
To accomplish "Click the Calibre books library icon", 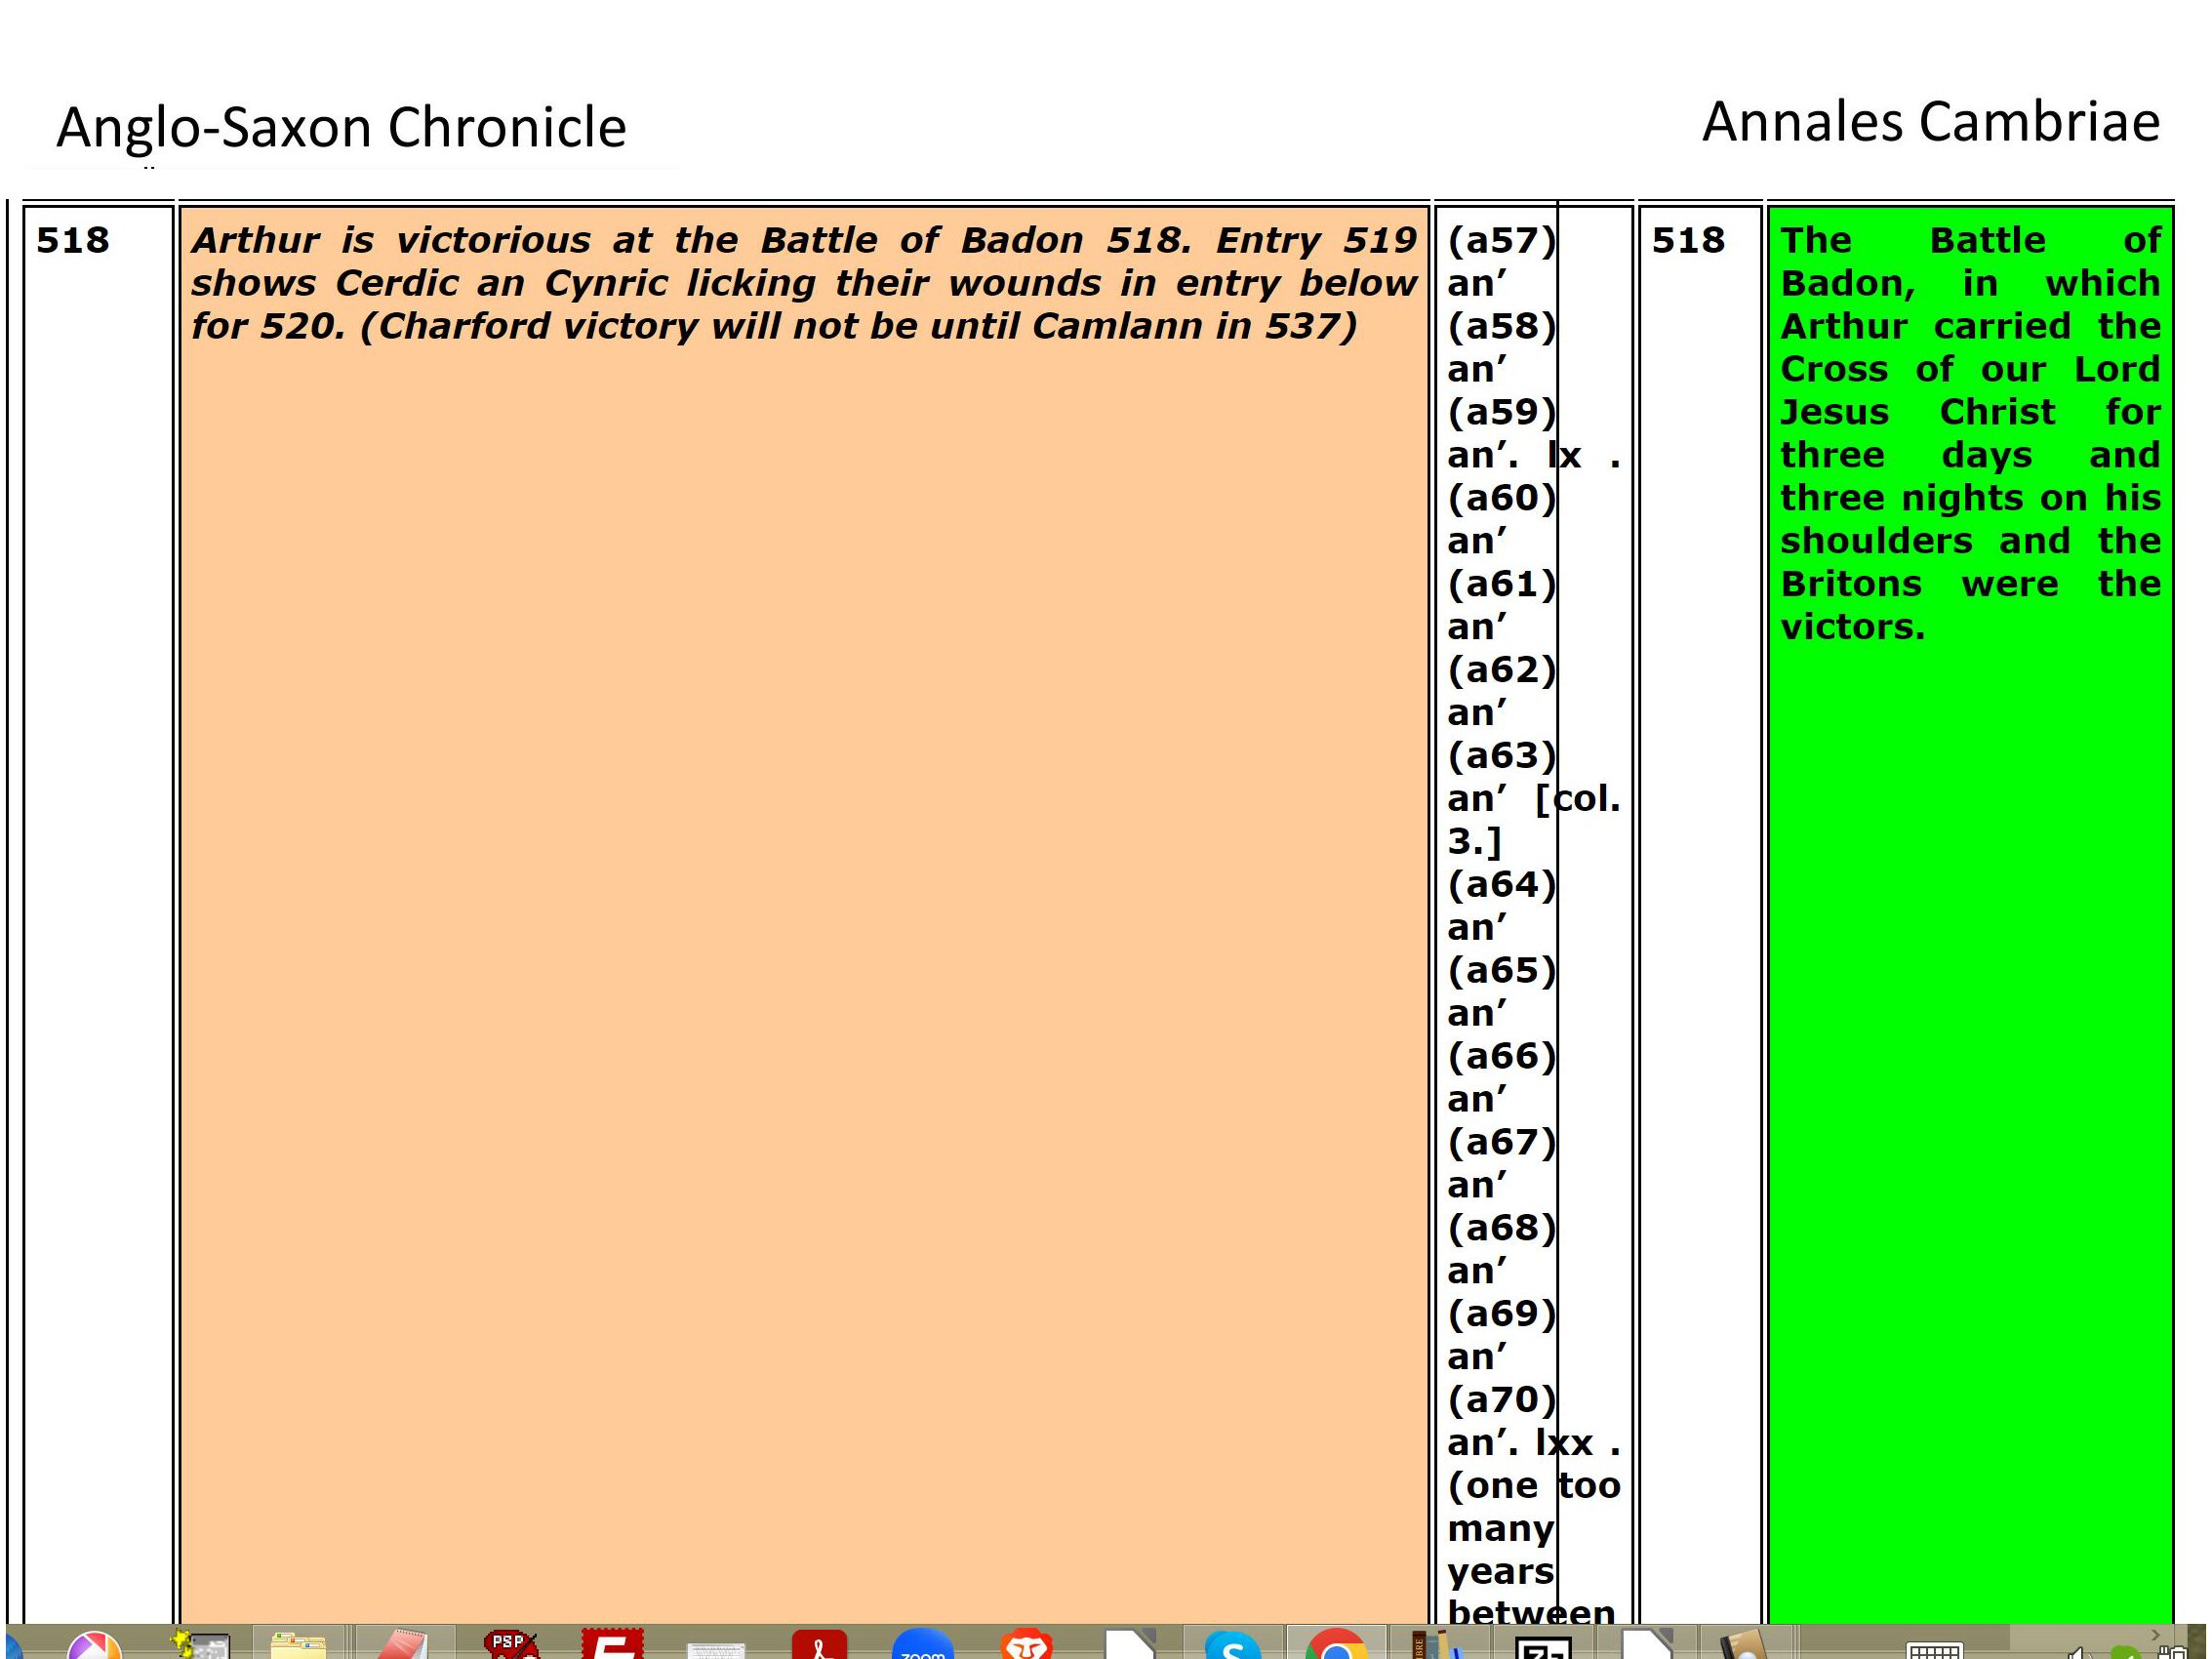I will [x=1438, y=1646].
